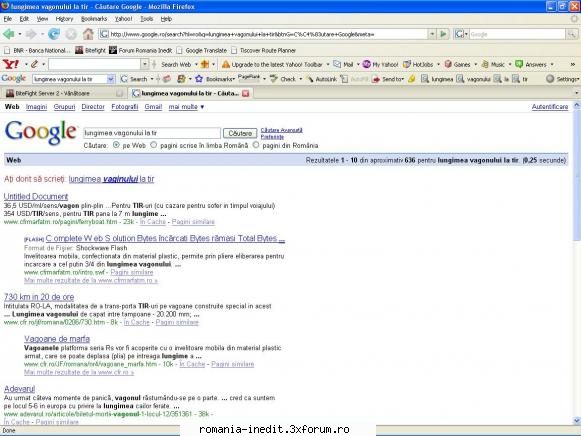Select 'pagini din România' radio button
The height and width of the screenshot is (436, 581).
point(256,145)
